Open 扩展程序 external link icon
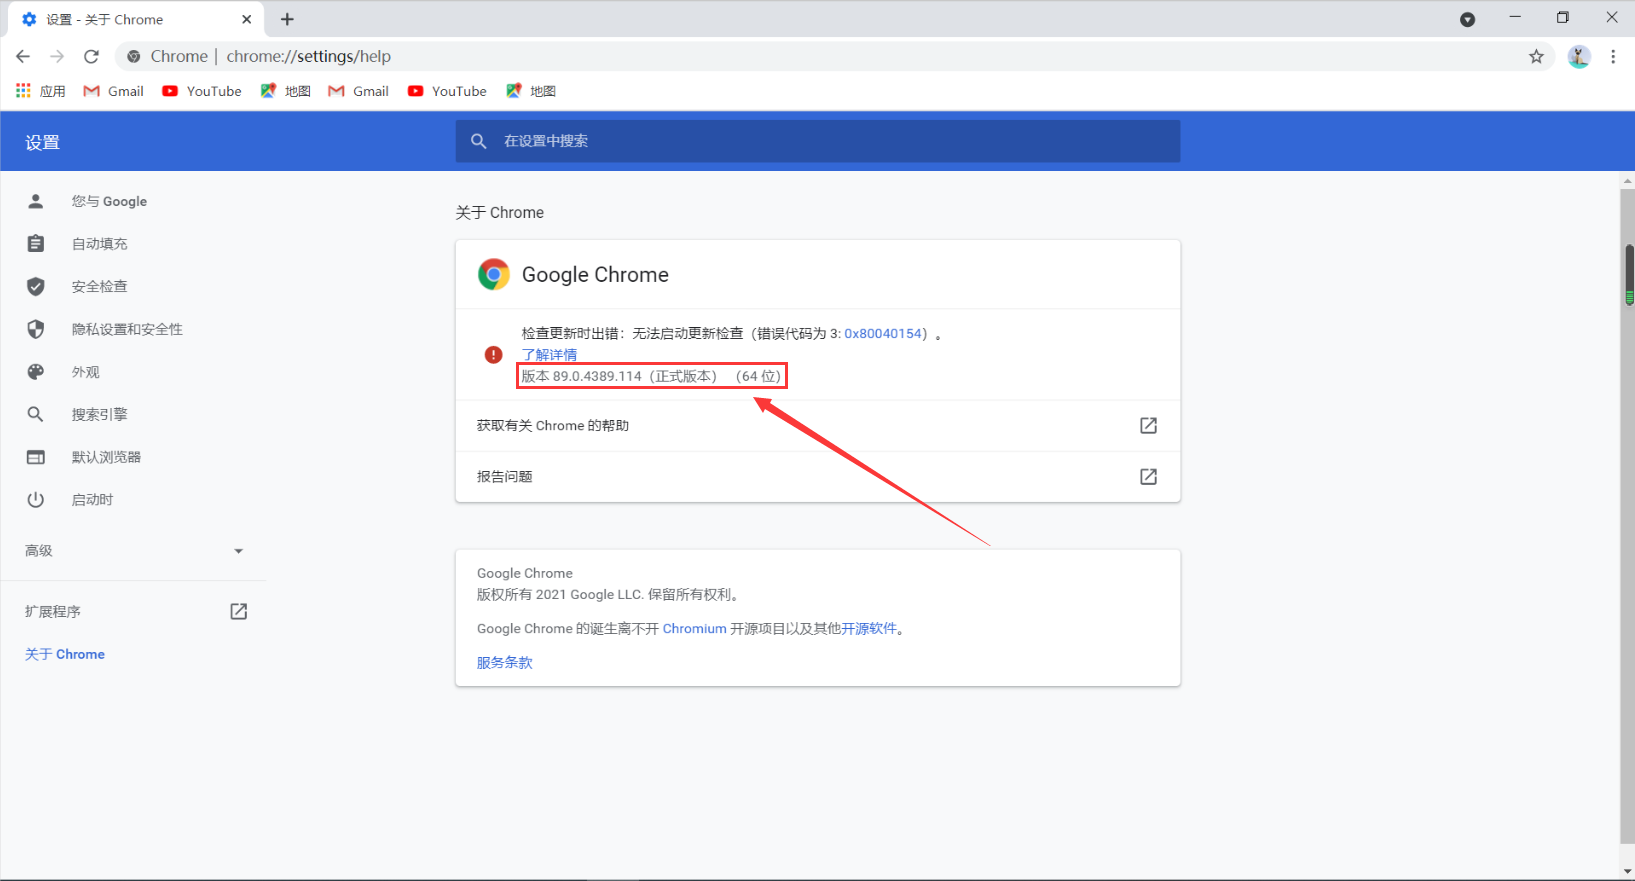Image resolution: width=1635 pixels, height=881 pixels. [238, 611]
